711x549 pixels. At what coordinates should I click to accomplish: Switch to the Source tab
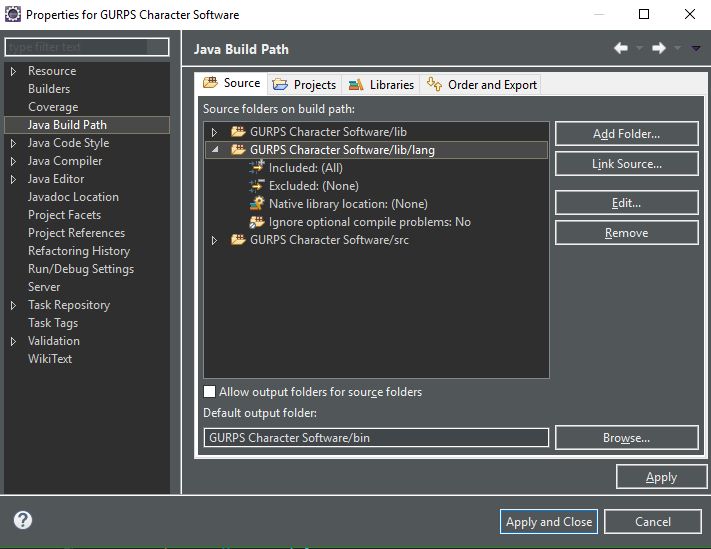(232, 83)
